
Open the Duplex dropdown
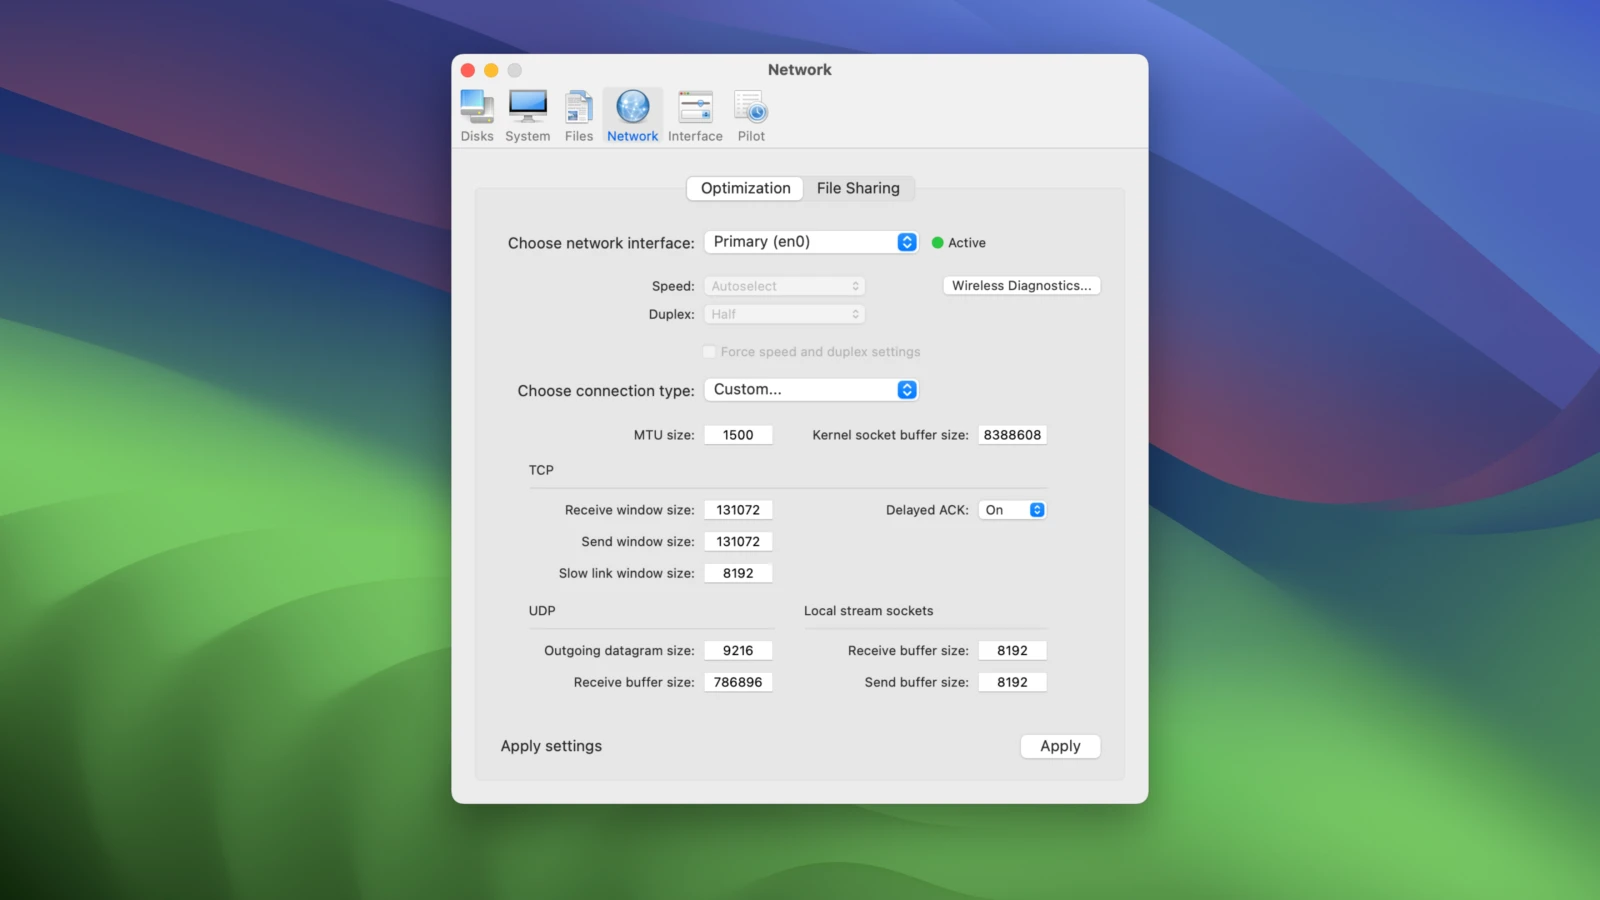(785, 314)
